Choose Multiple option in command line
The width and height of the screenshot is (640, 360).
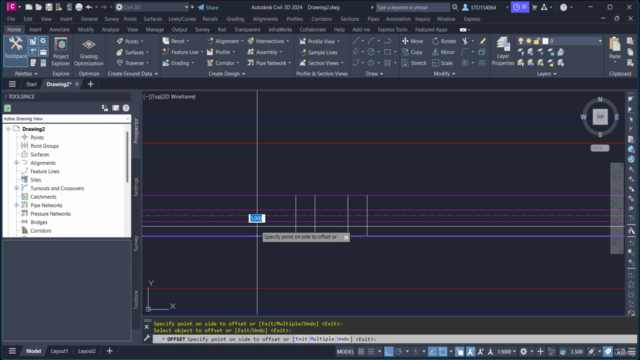[x=322, y=339]
